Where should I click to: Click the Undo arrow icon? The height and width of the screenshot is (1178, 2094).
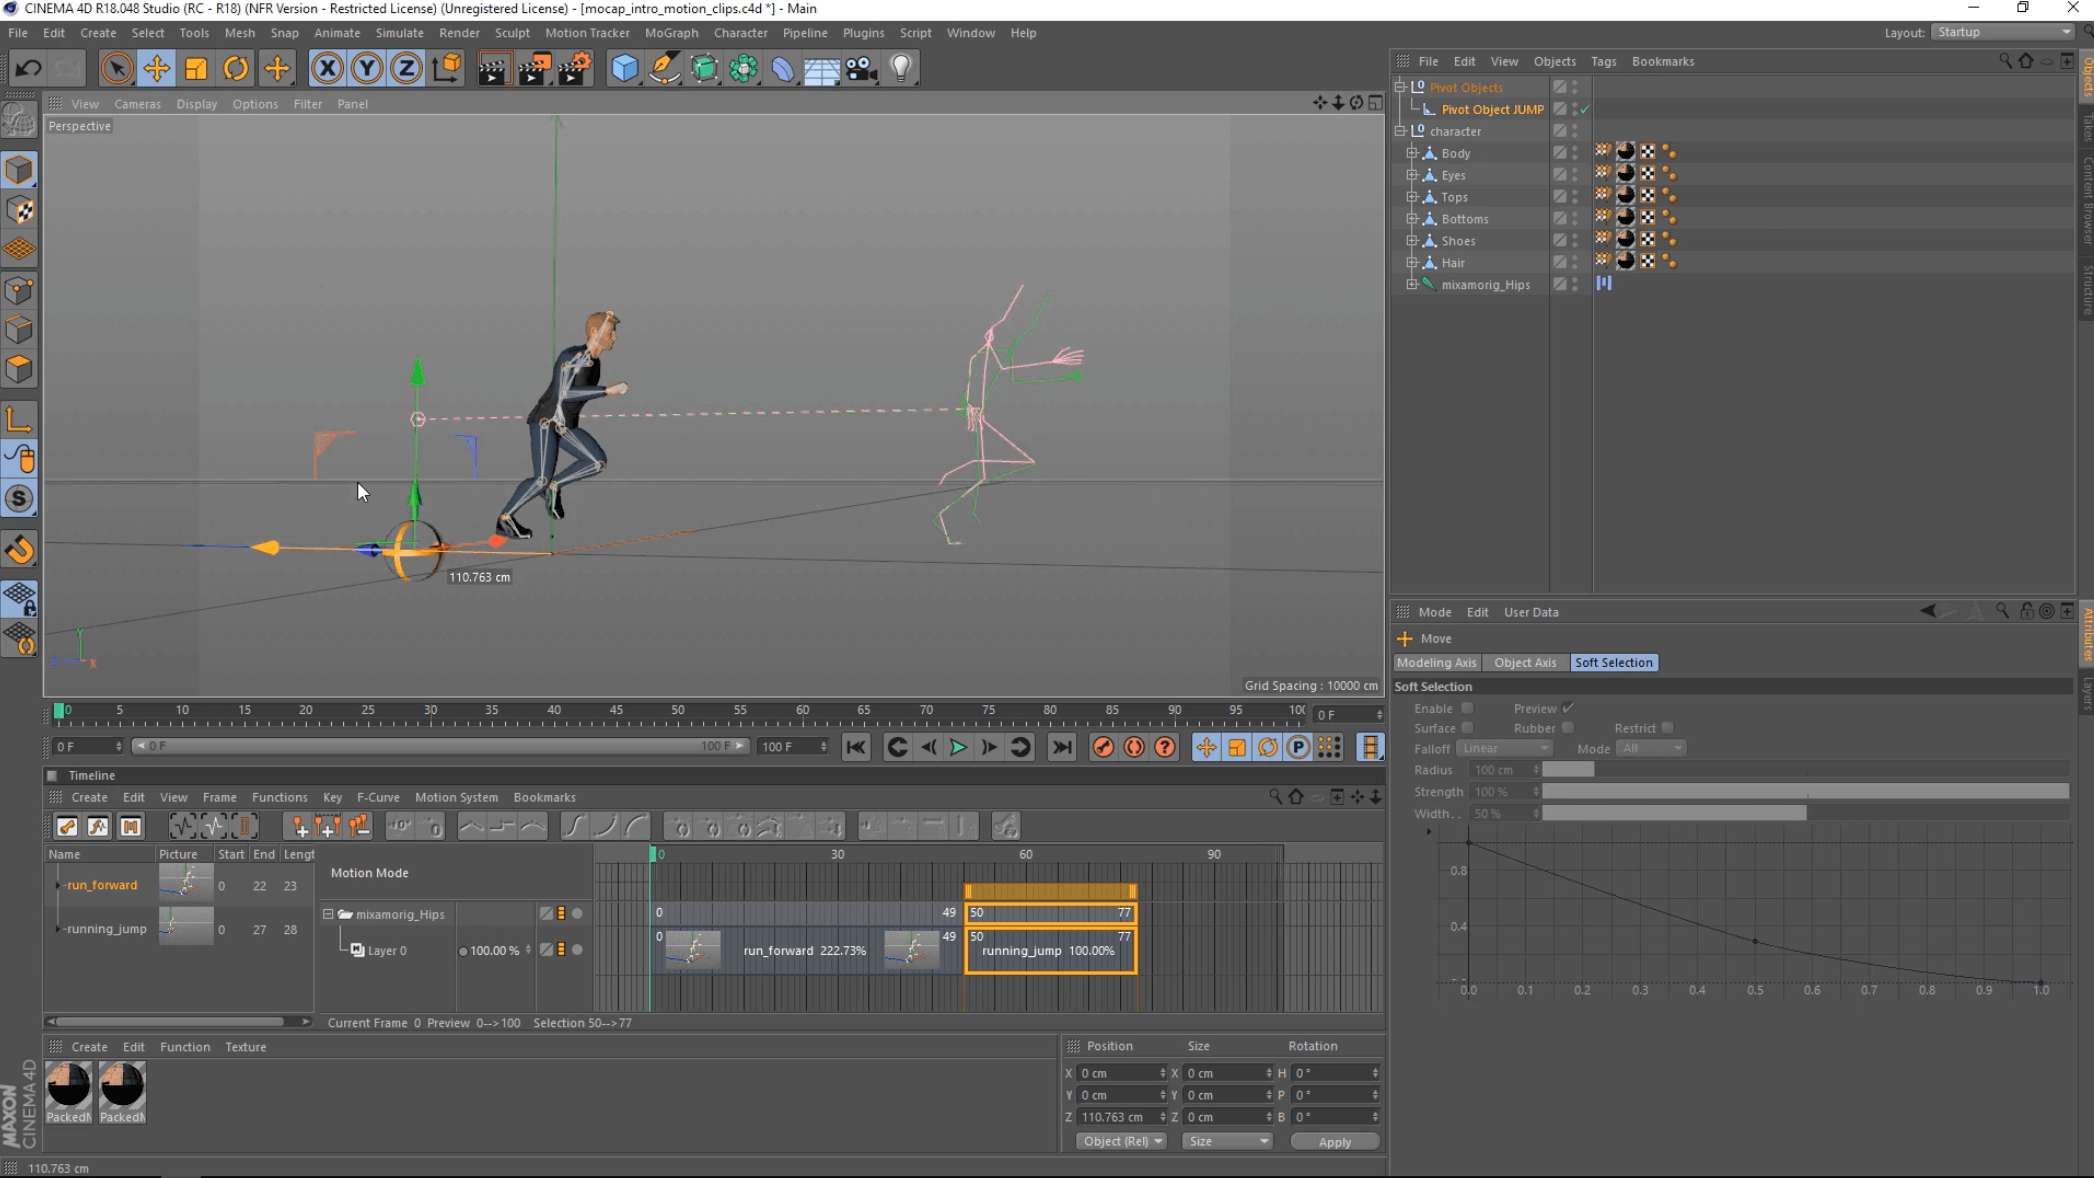click(28, 68)
